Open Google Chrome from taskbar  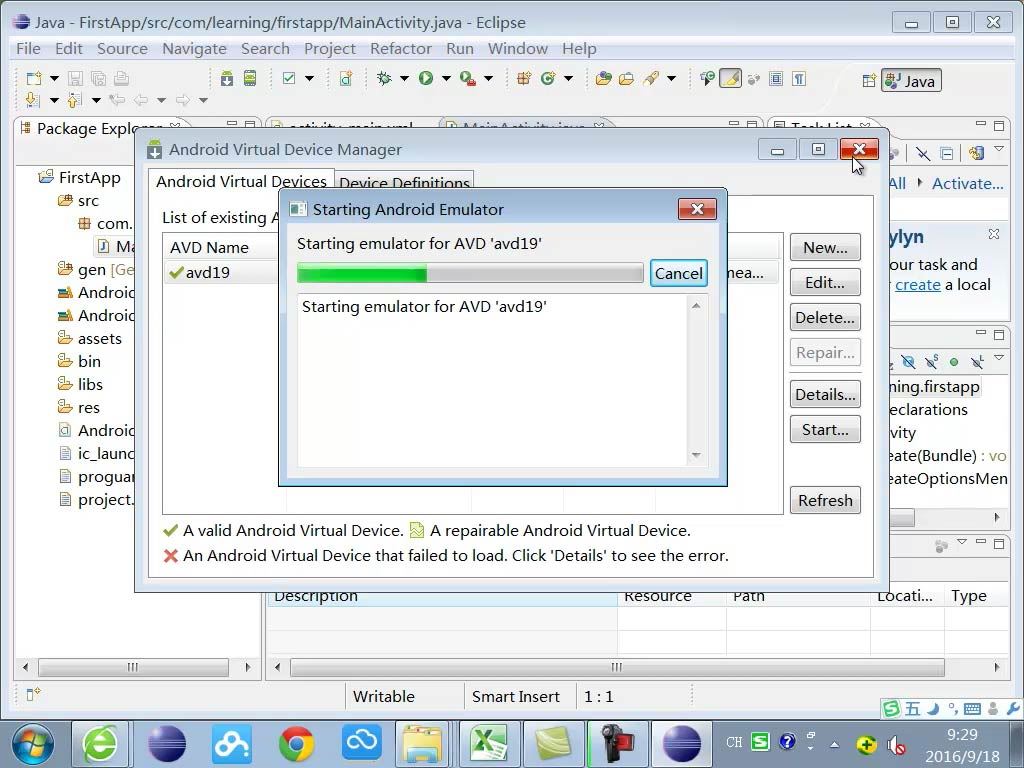pos(296,743)
